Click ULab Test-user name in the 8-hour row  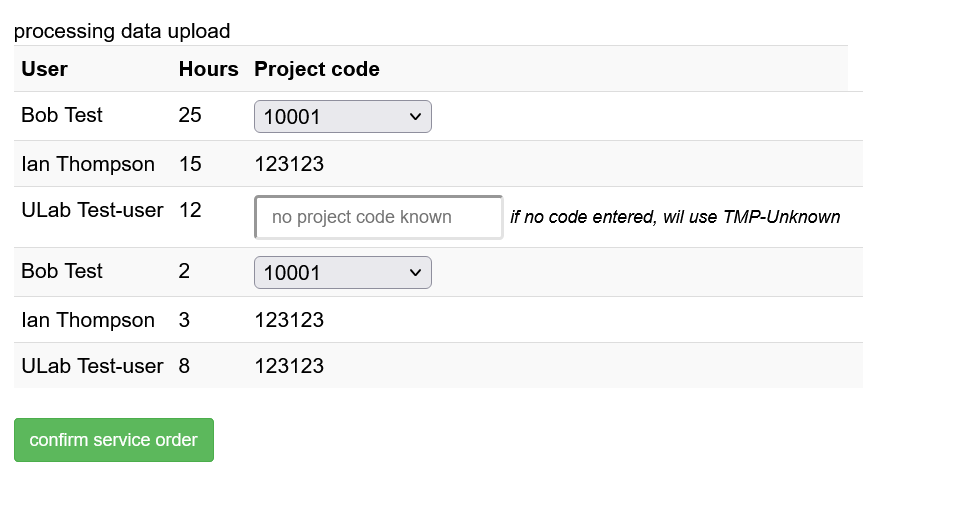tap(92, 366)
